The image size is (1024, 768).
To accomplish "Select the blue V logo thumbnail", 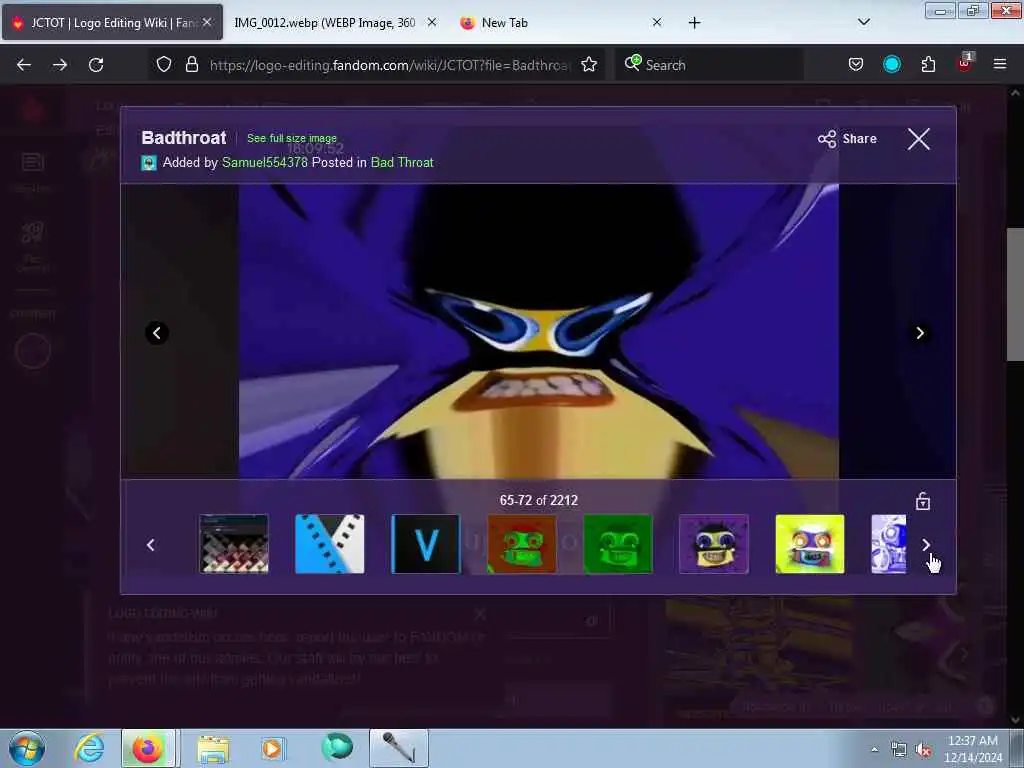I will (x=426, y=544).
